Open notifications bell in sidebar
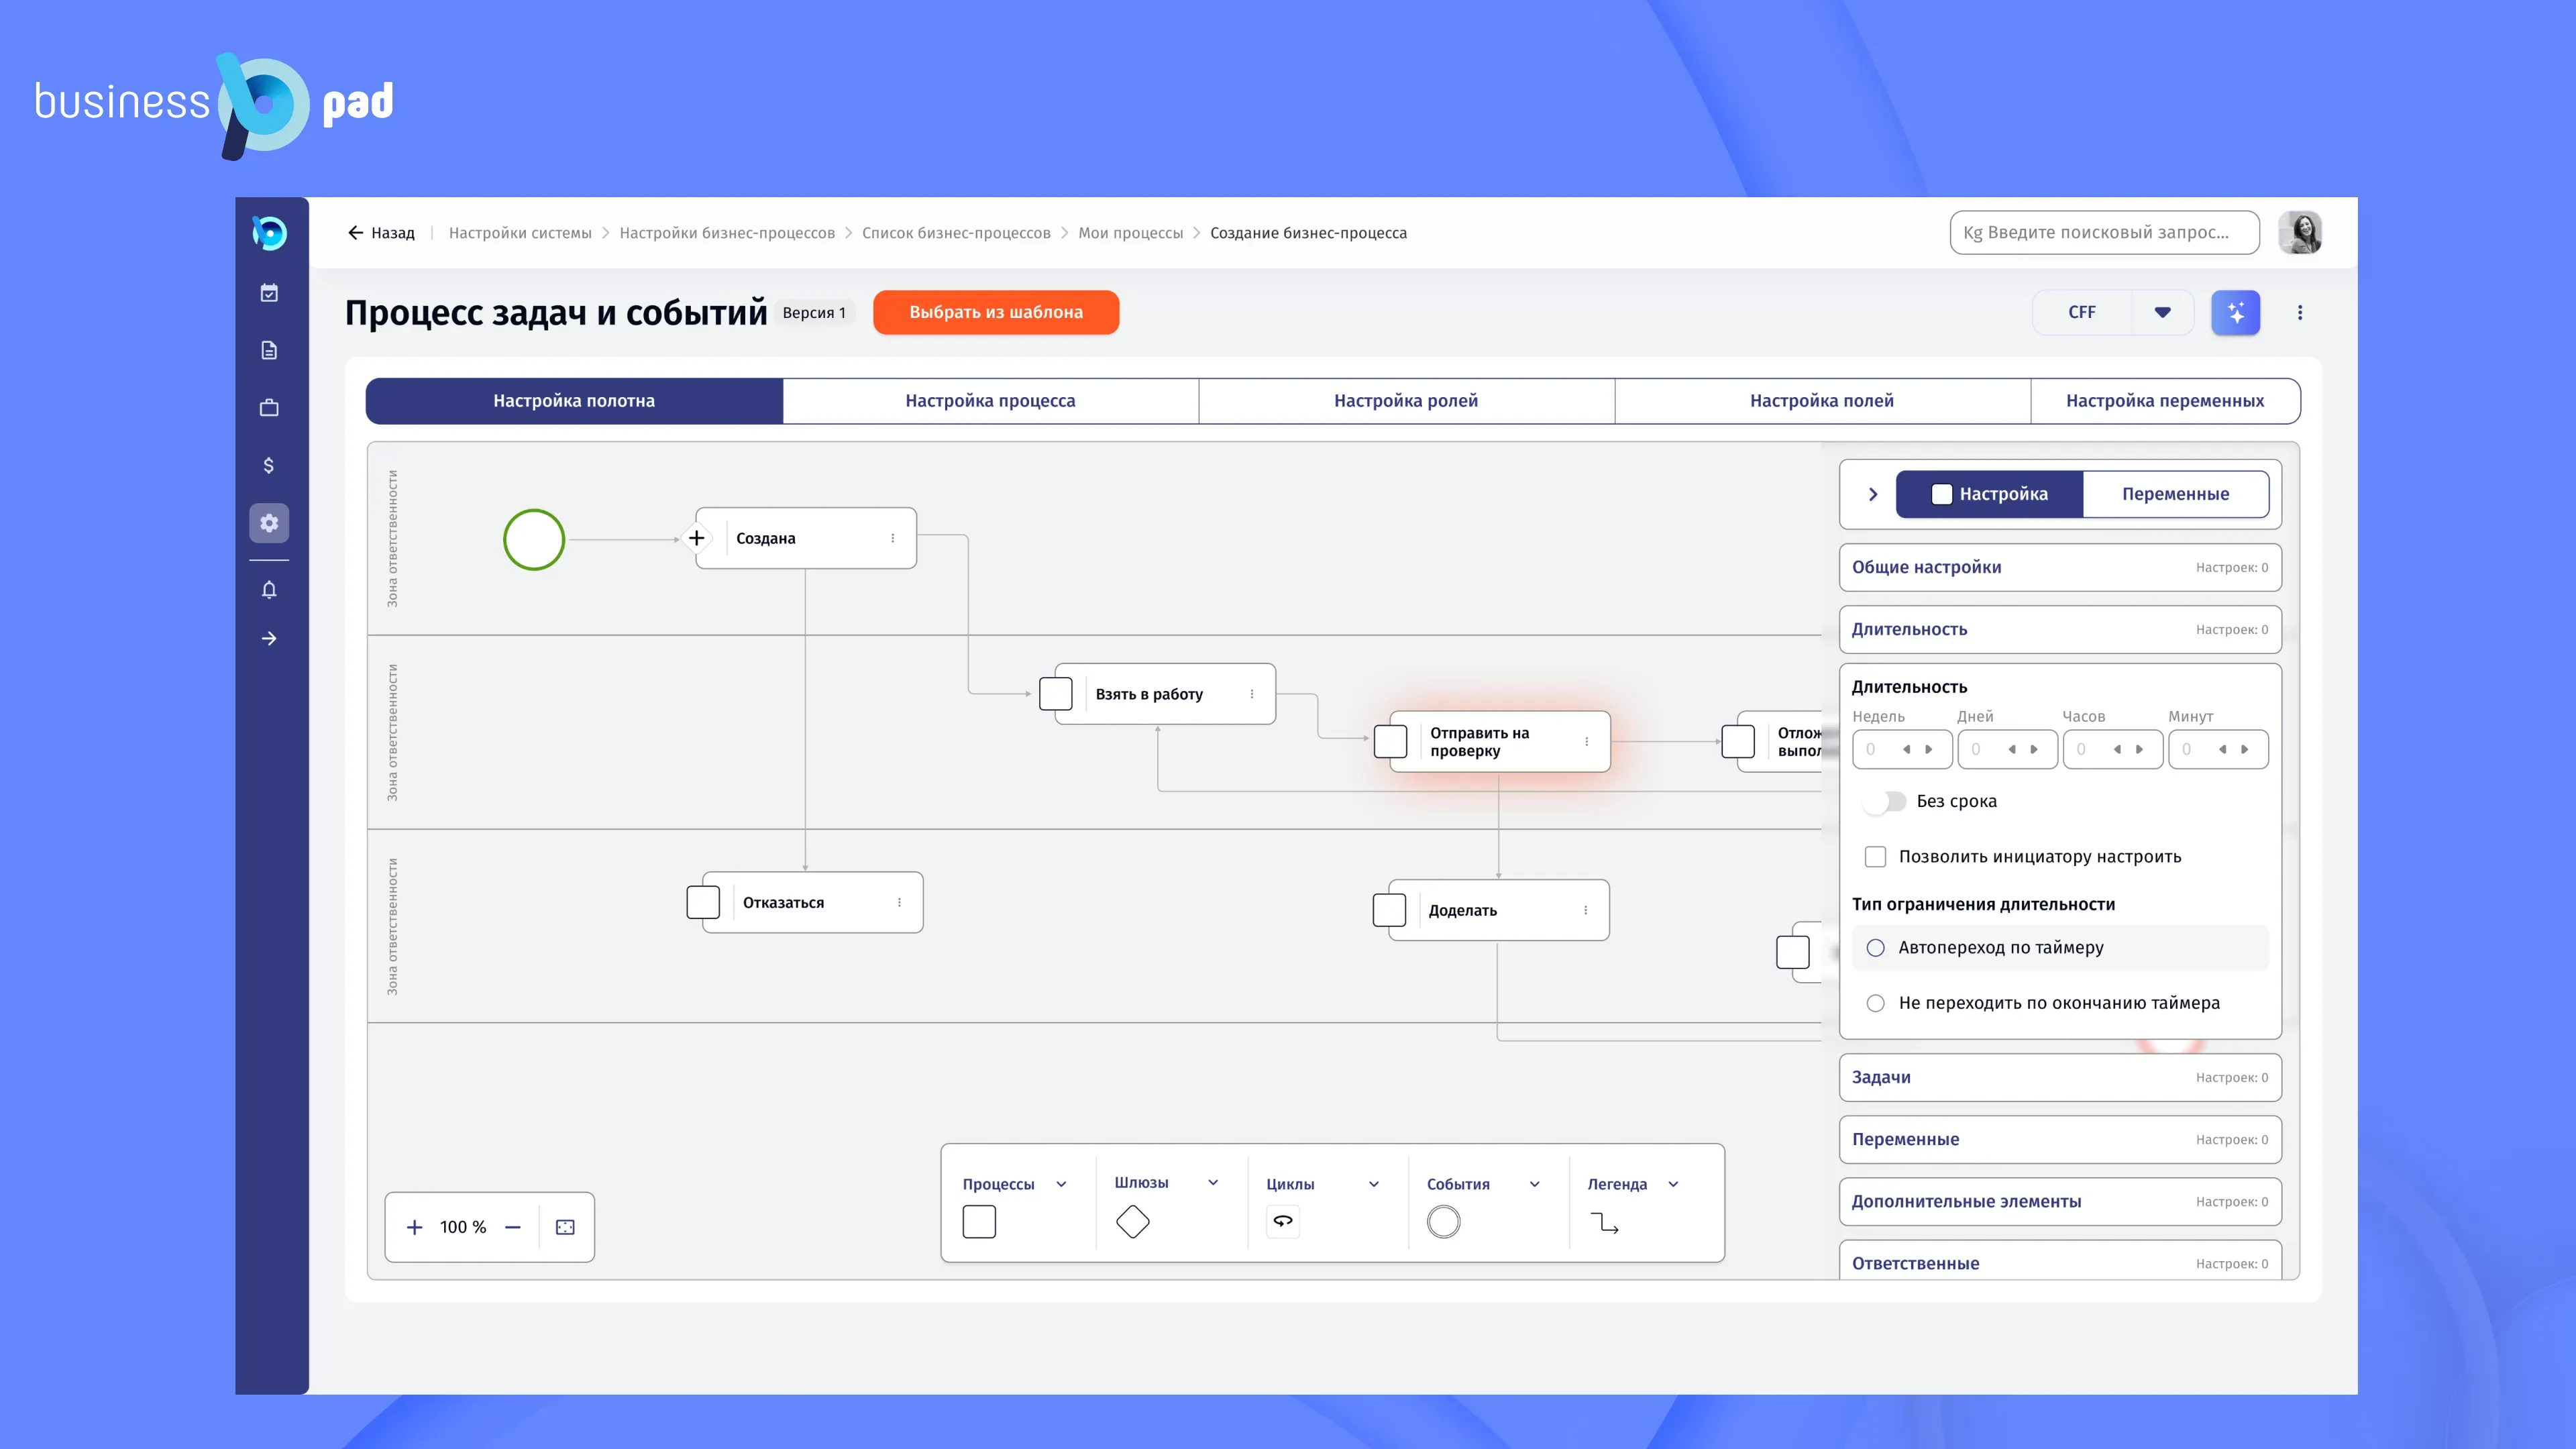This screenshot has width=2576, height=1449. pos(269,590)
